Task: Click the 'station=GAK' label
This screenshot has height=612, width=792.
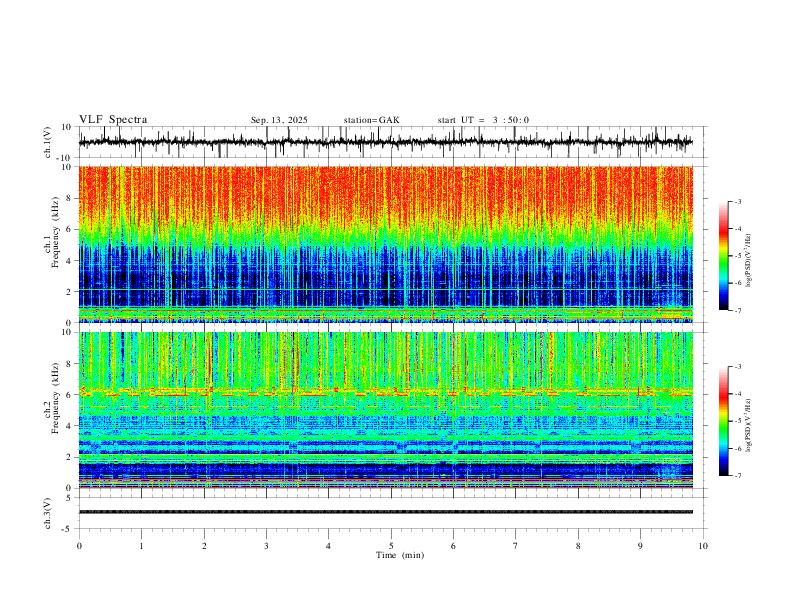Action: tap(371, 120)
